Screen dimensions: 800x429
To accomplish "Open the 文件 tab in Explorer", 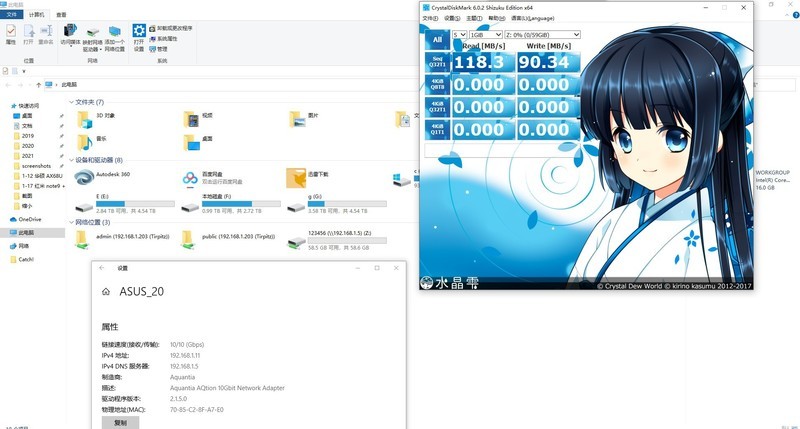I will point(11,14).
